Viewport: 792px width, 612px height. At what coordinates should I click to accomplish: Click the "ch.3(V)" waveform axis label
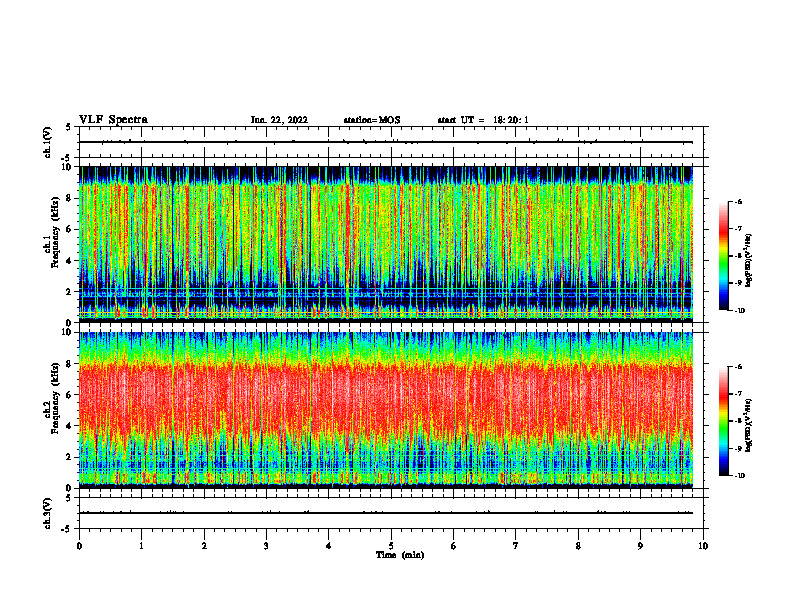(47, 513)
